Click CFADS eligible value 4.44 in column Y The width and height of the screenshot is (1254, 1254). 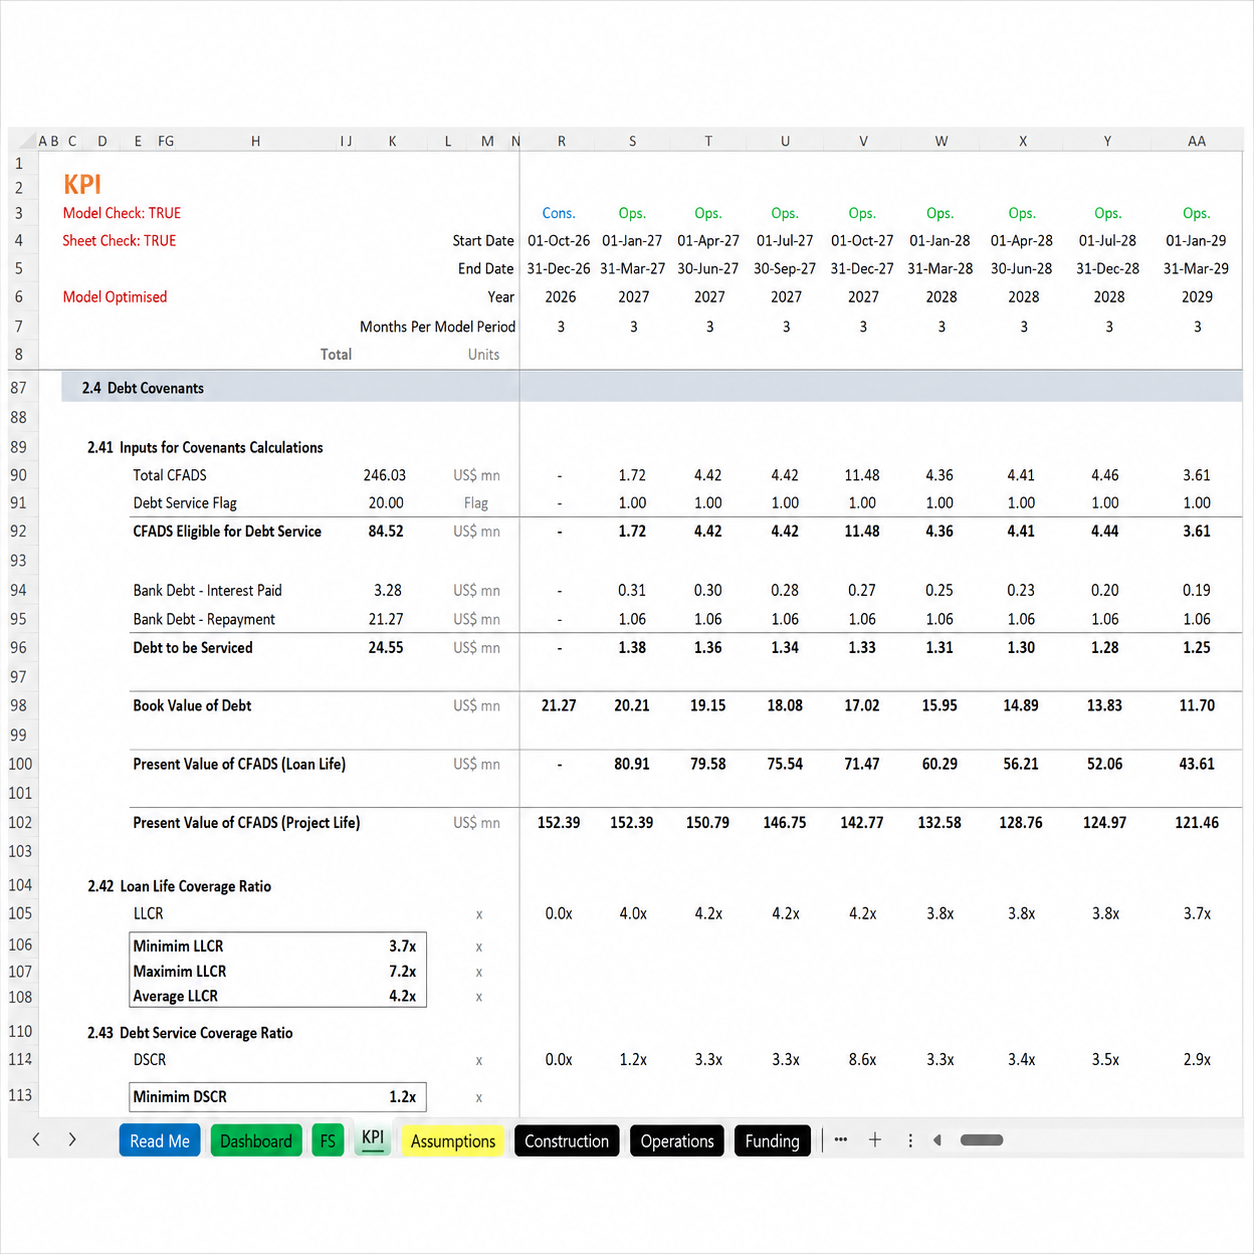click(x=1105, y=532)
